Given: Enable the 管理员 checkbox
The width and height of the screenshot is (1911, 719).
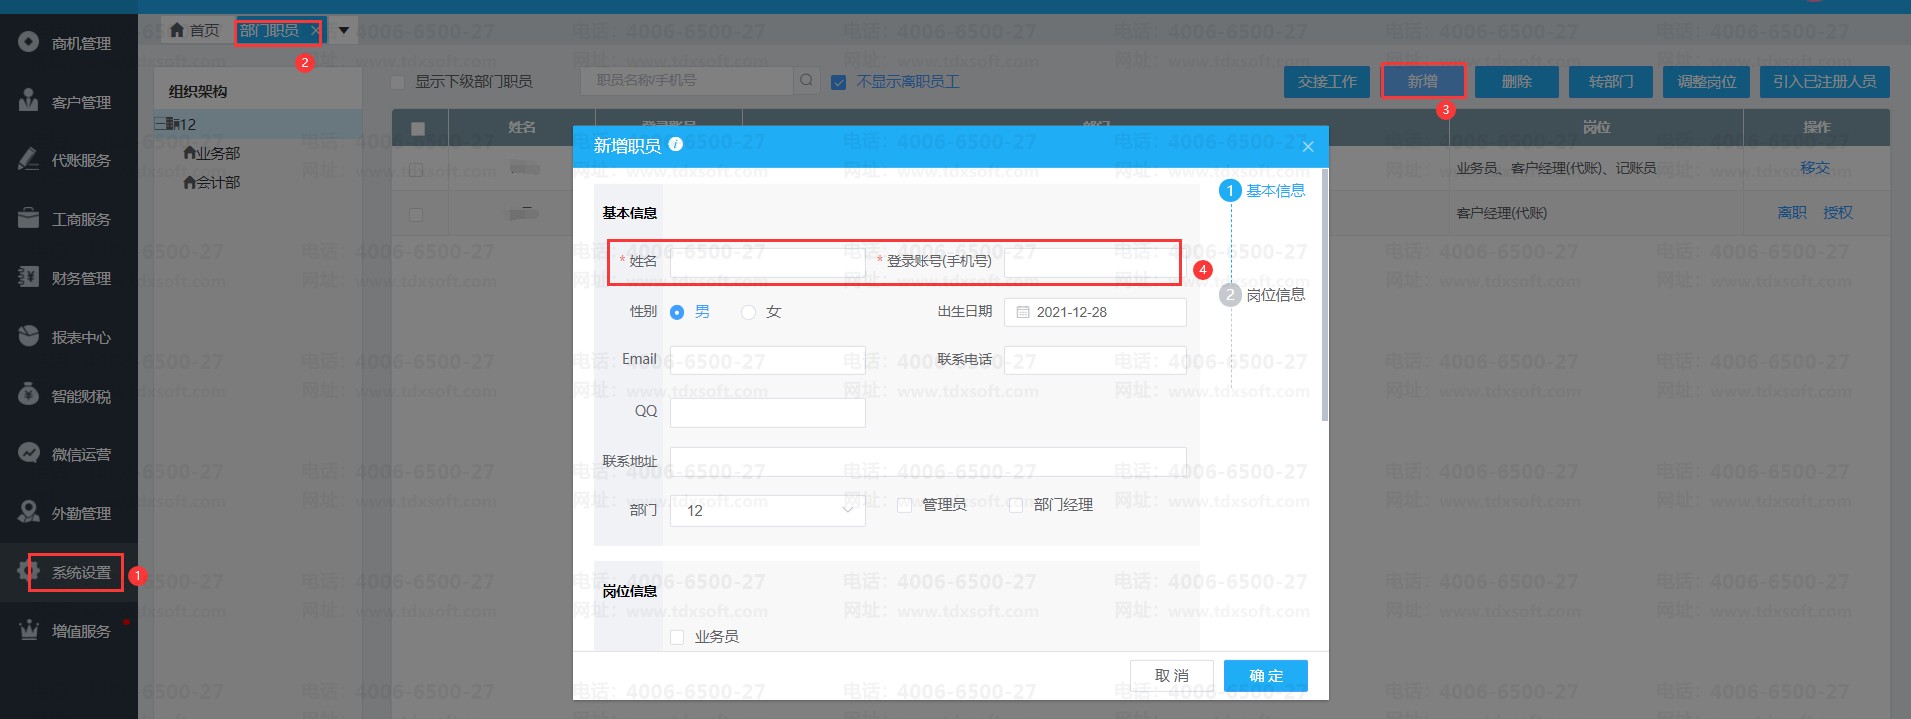Looking at the screenshot, I should click(x=904, y=505).
